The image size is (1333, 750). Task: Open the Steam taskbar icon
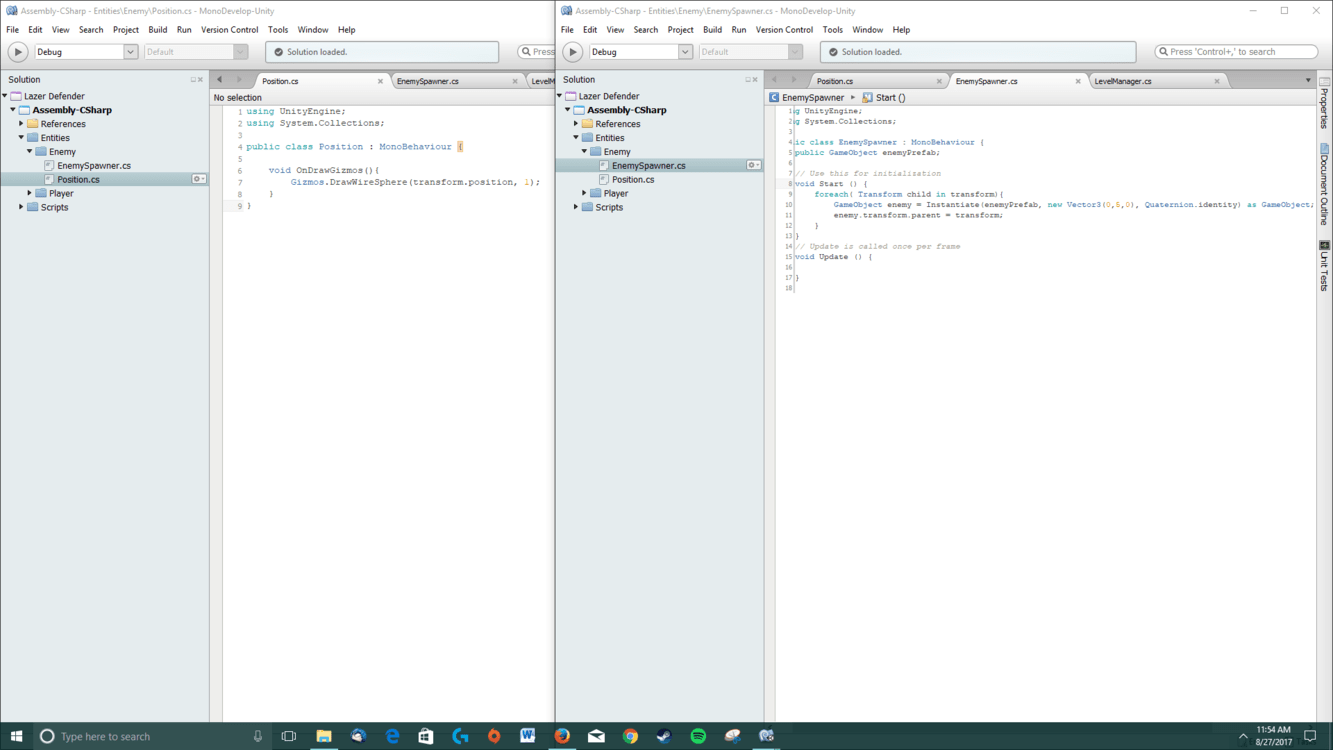coord(664,736)
